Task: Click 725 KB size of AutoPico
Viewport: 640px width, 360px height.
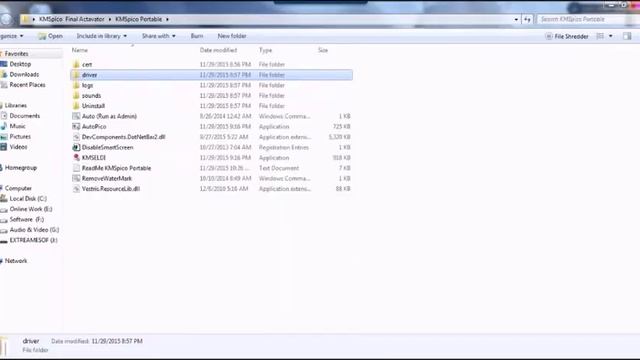Action: coord(342,127)
